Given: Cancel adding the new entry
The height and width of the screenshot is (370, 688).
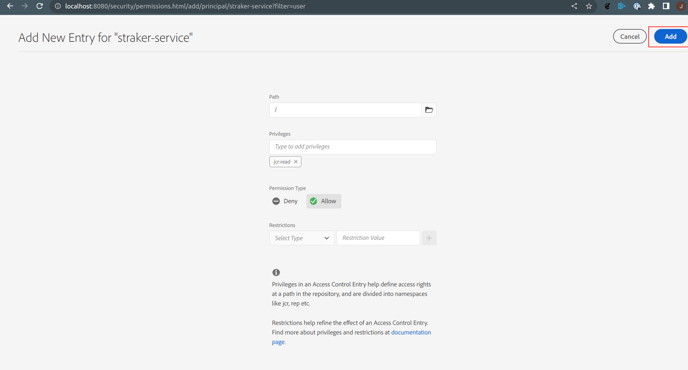Looking at the screenshot, I should [x=629, y=36].
